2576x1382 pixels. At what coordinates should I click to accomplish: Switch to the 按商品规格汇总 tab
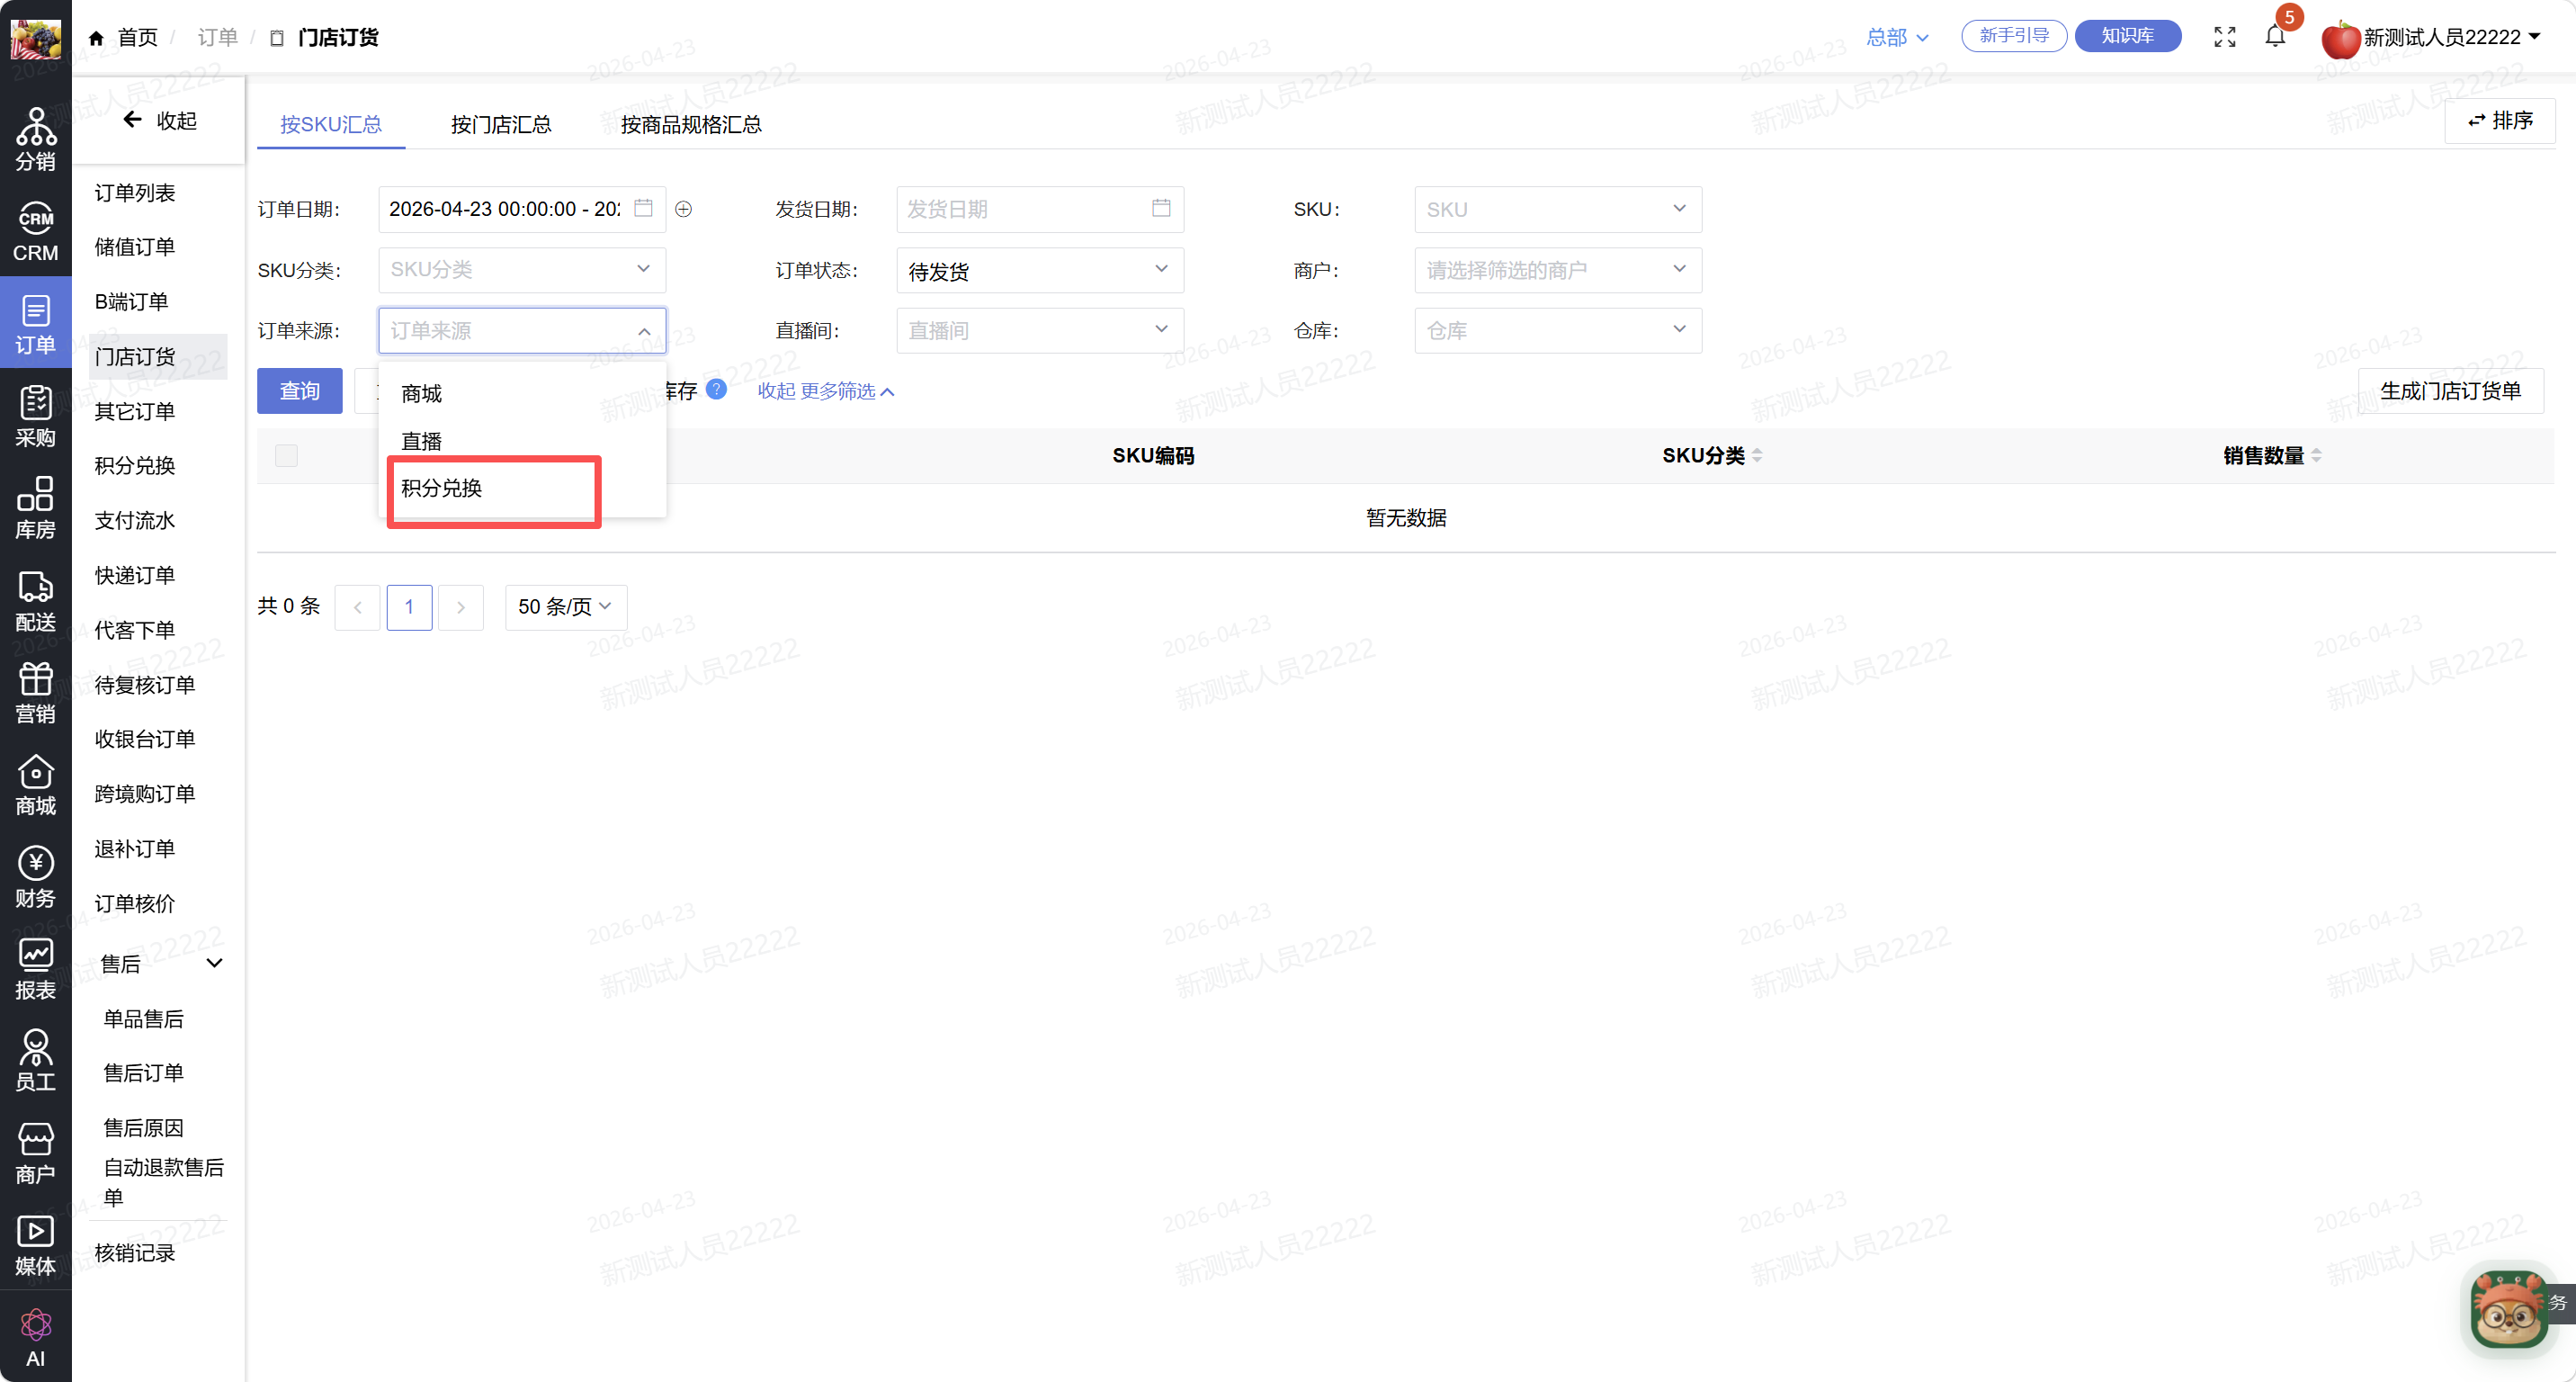point(690,124)
